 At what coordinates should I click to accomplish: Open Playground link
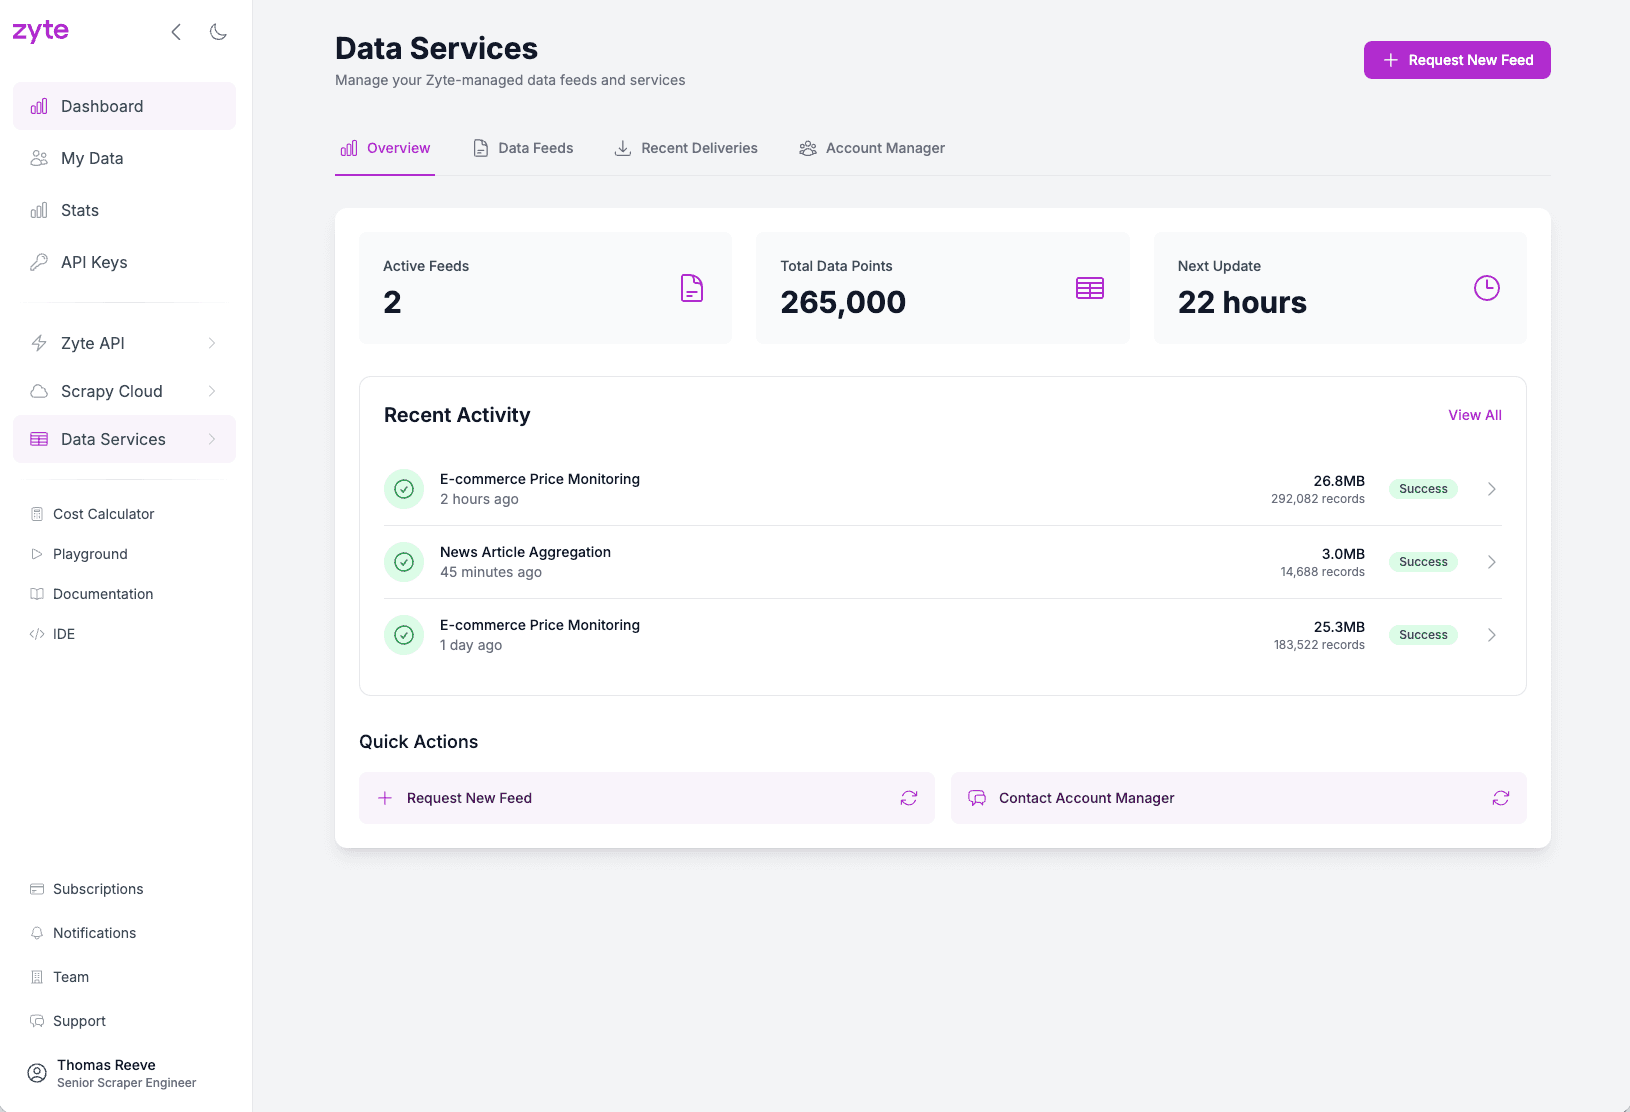90,554
